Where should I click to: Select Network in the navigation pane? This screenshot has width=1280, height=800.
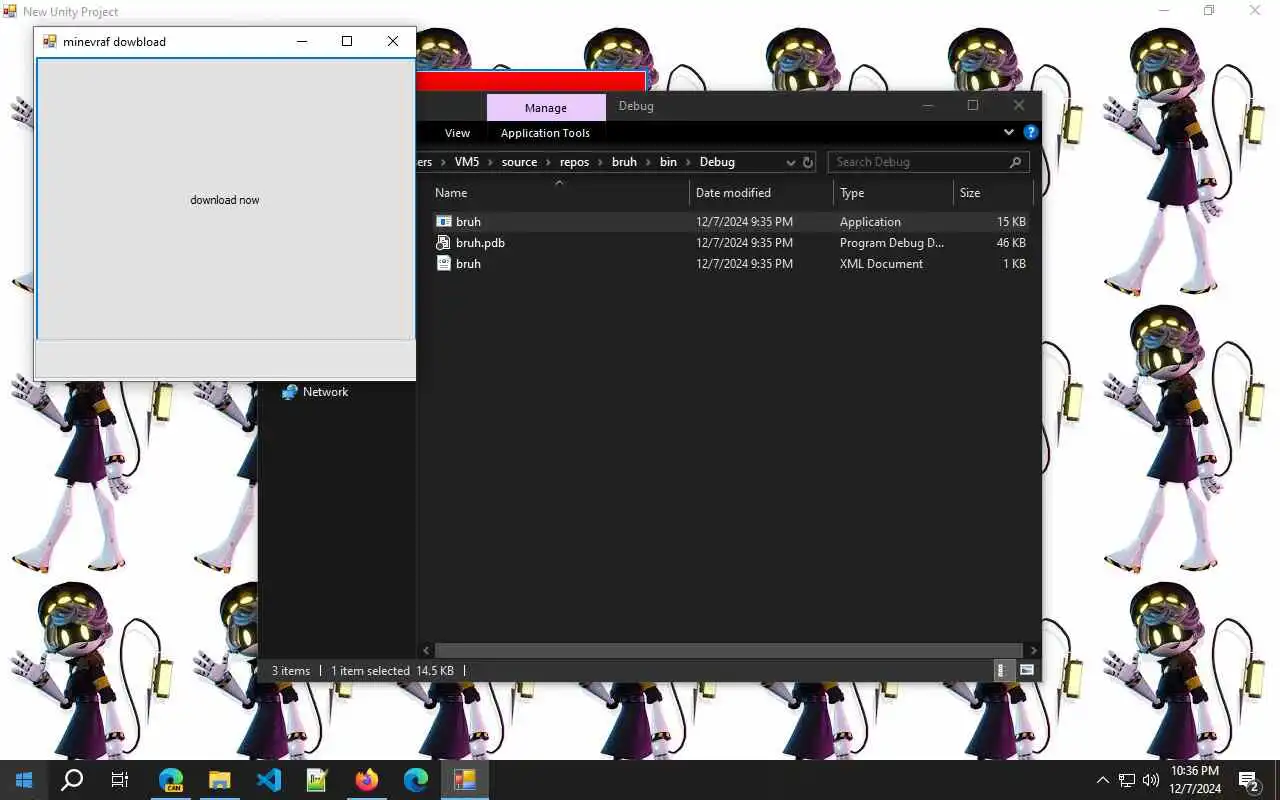point(326,392)
